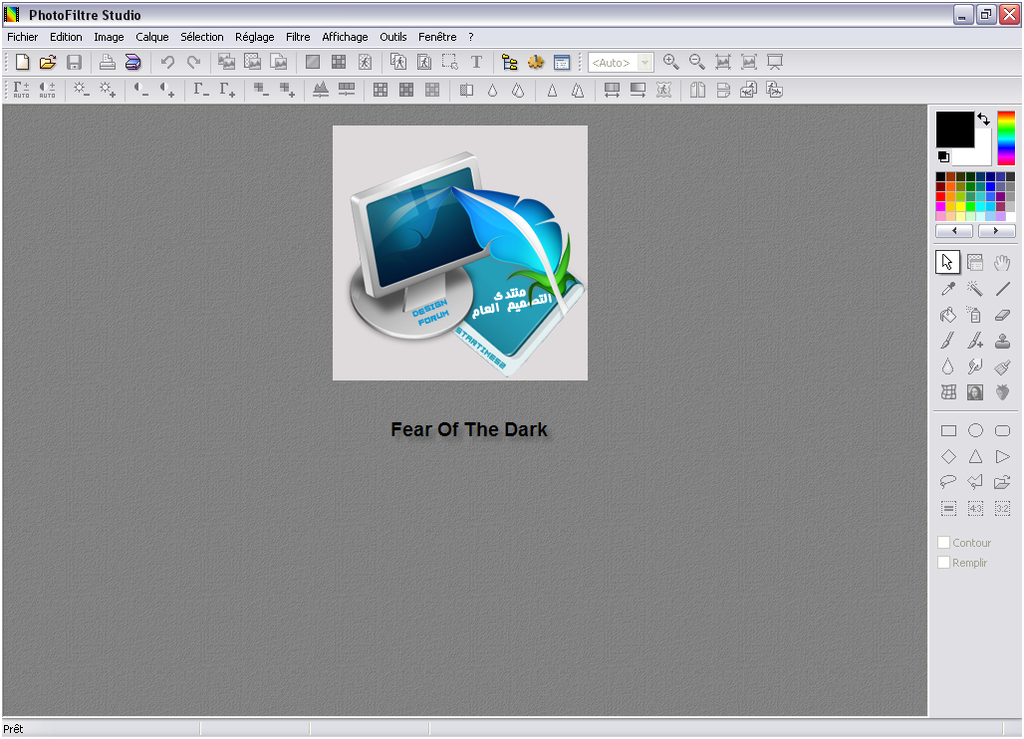Show previous color palette page
Screen dimensions: 1024x739
(x=955, y=231)
